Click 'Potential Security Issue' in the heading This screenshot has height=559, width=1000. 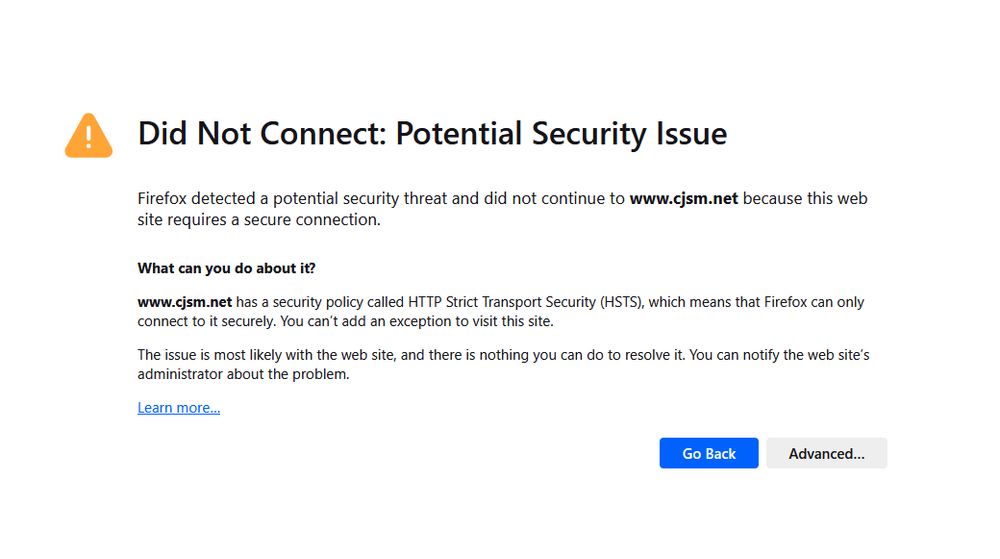561,134
